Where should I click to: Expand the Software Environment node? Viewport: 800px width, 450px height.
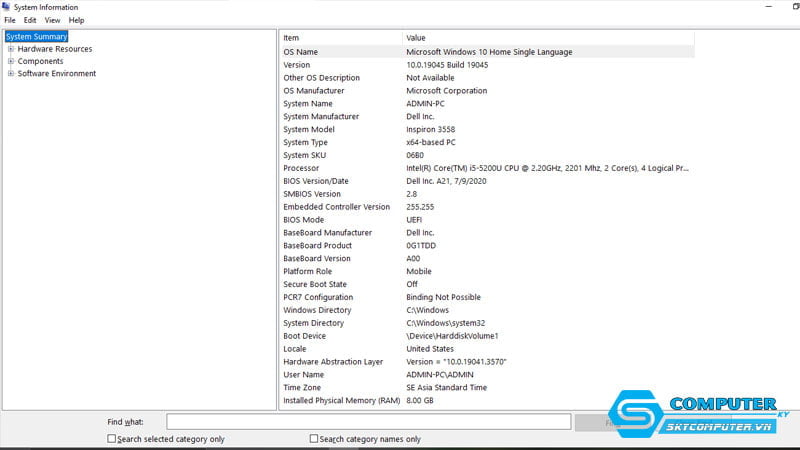pyautogui.click(x=11, y=73)
